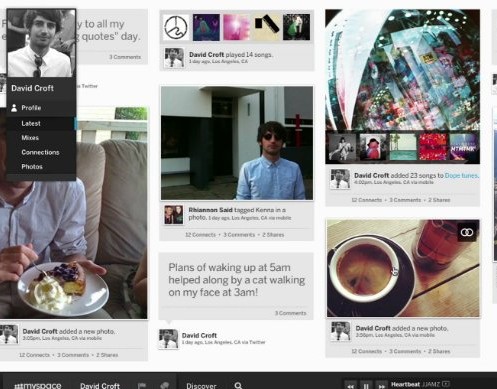Viewport: 497px width, 389px height.
Task: Click 3 Comments under the 23 songs post
Action: (405, 200)
